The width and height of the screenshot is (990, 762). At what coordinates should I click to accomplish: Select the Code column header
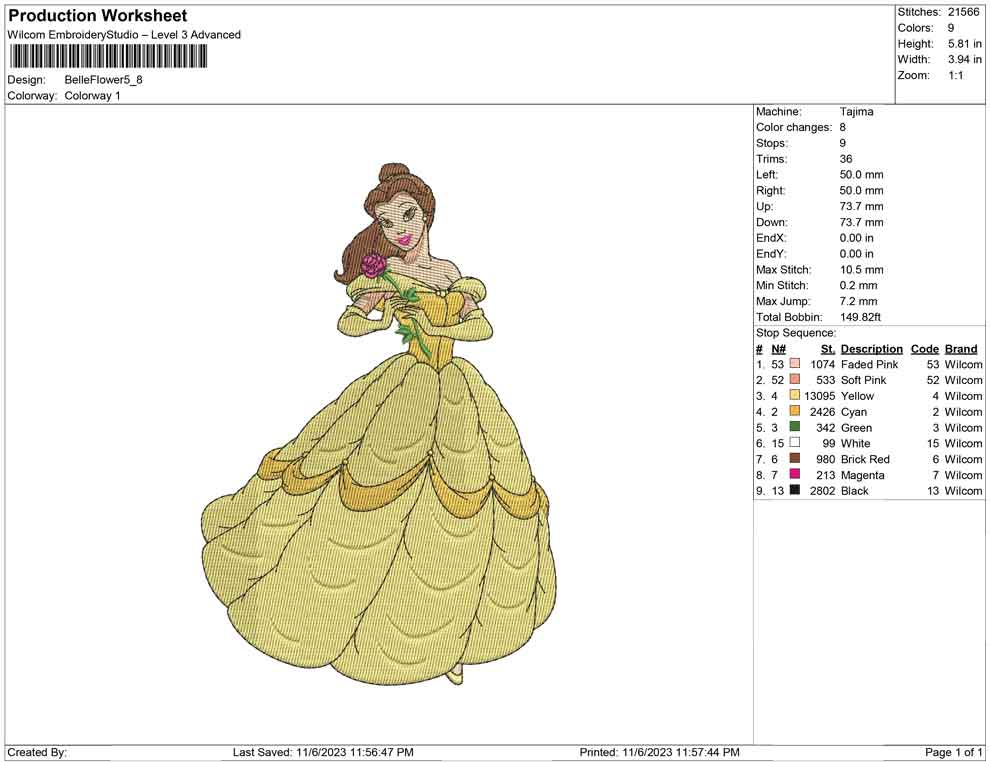pyautogui.click(x=925, y=349)
